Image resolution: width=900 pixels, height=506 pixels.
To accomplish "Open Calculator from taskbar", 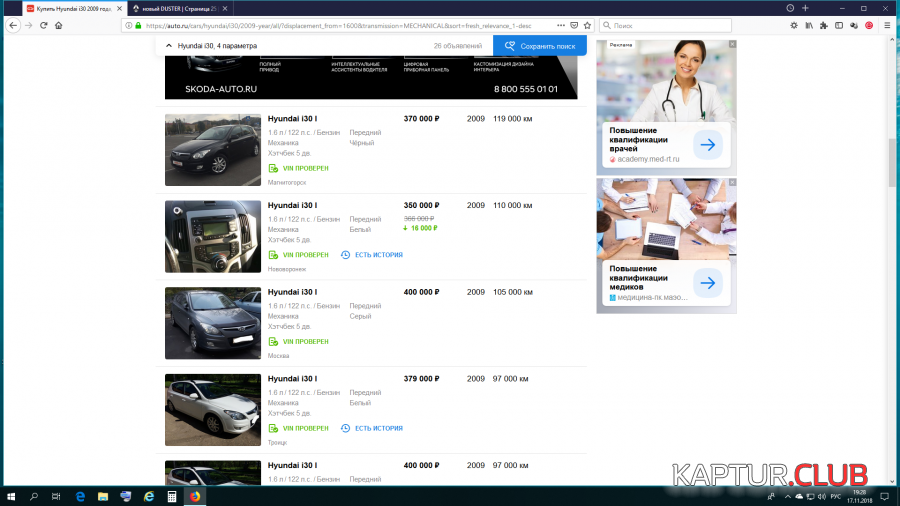I will click(172, 496).
